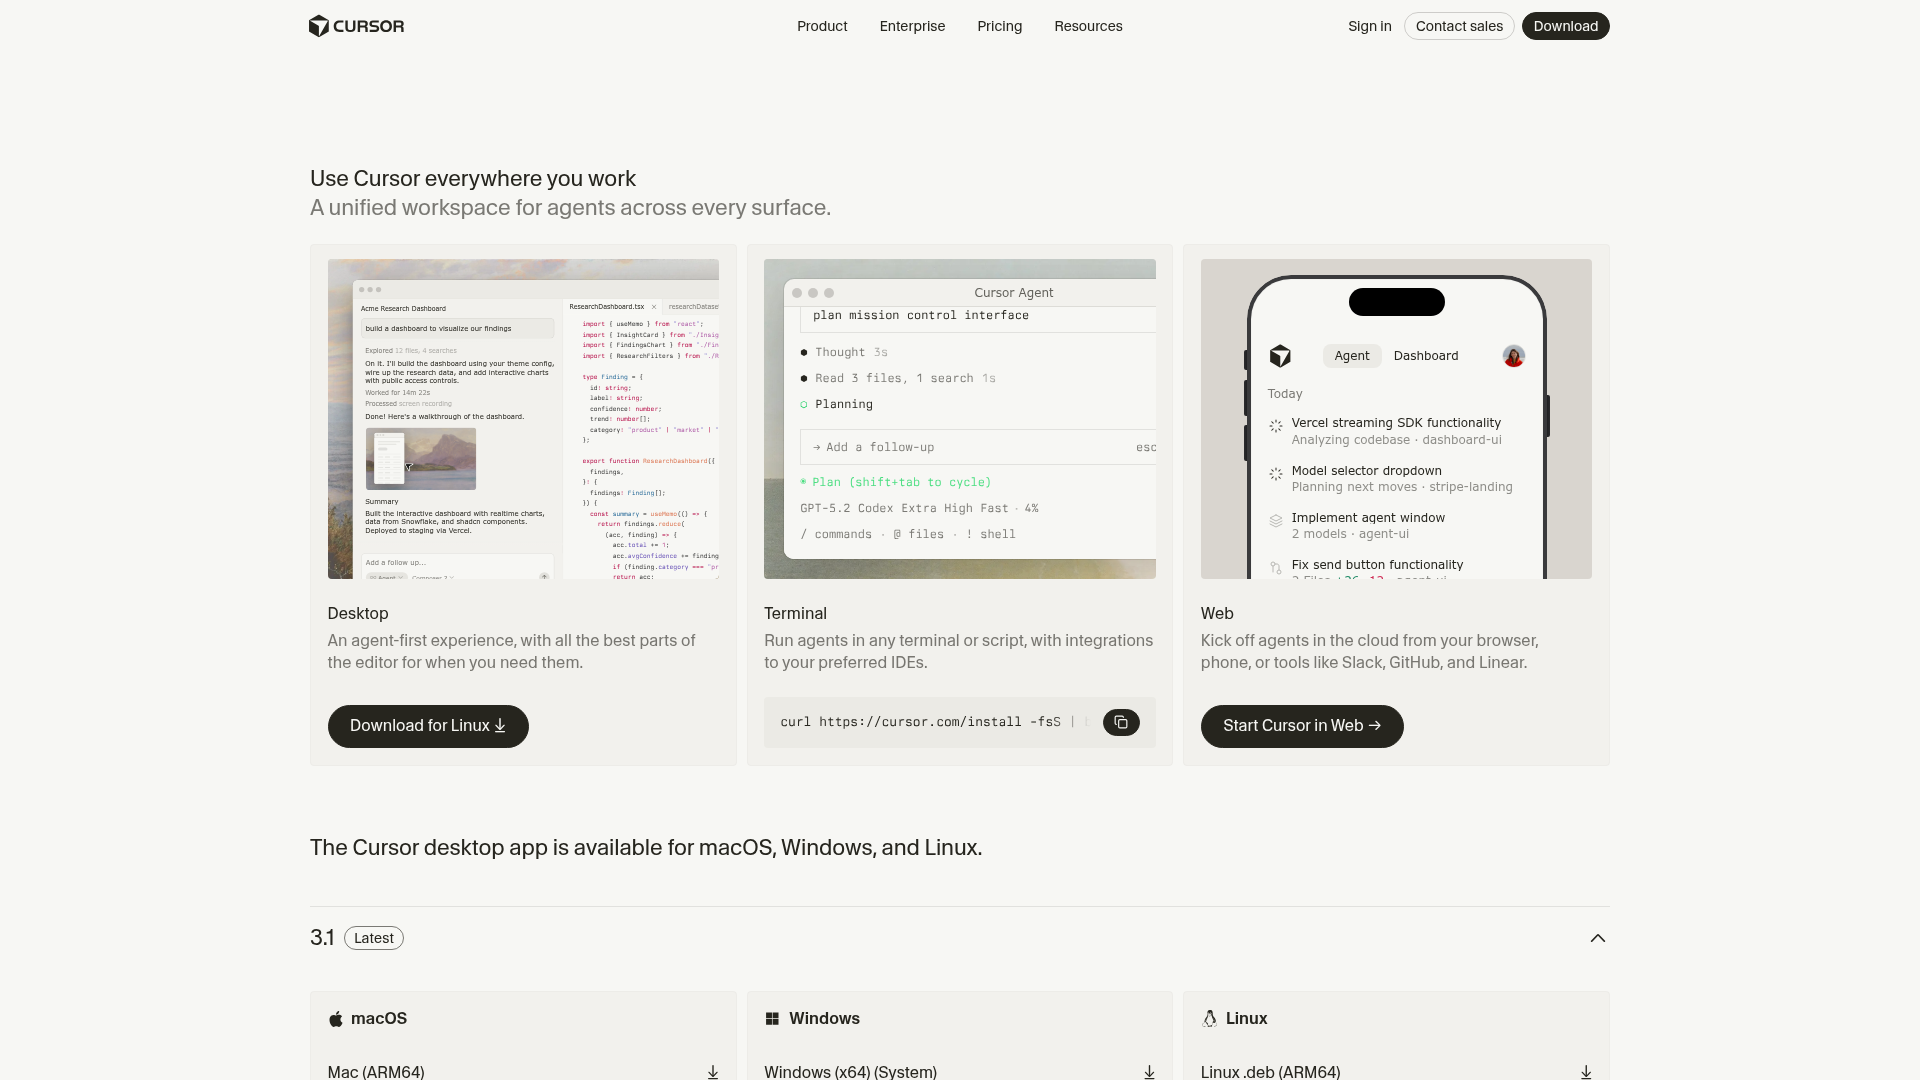Click the Windows (x64) (System) link text
Image resolution: width=1920 pixels, height=1080 pixels.
click(x=850, y=1072)
